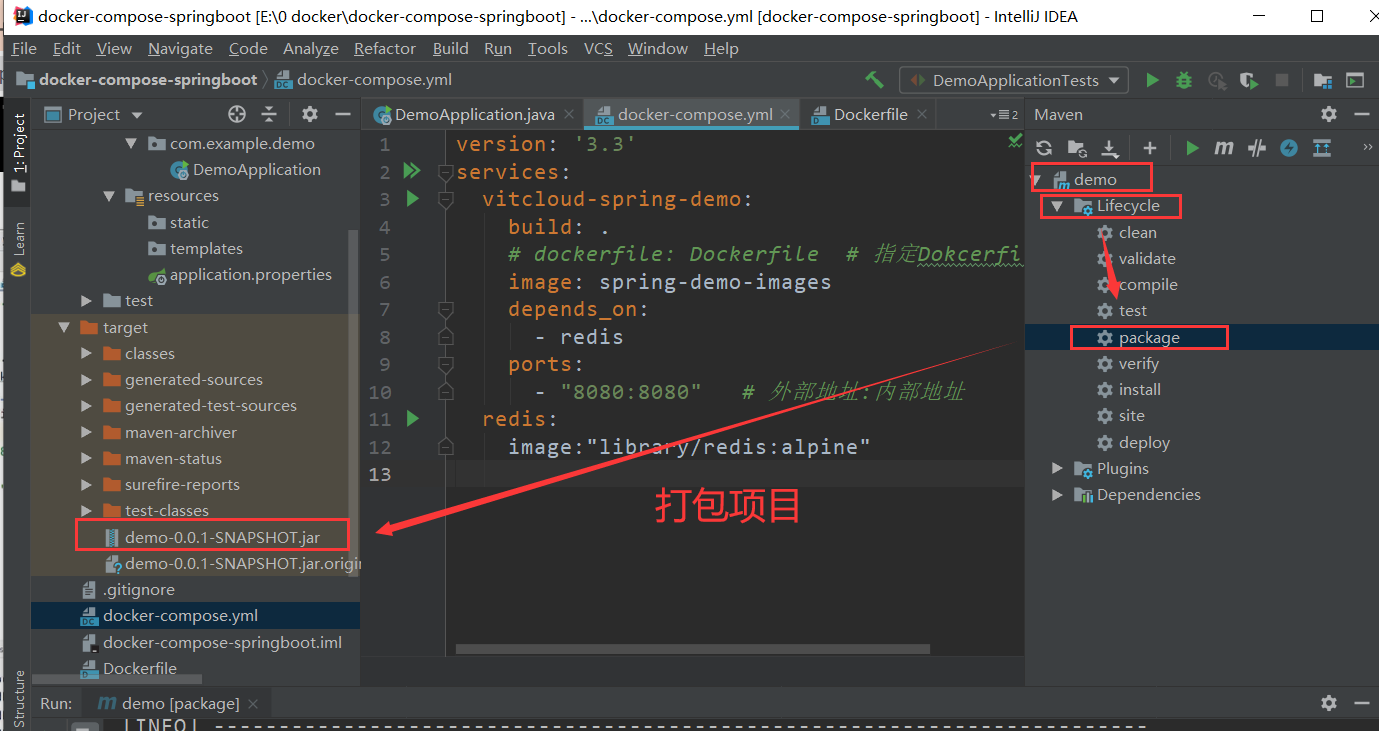Toggle Offline Mode icon in the Maven toolbar
Image resolution: width=1379 pixels, height=731 pixels.
(x=1257, y=148)
